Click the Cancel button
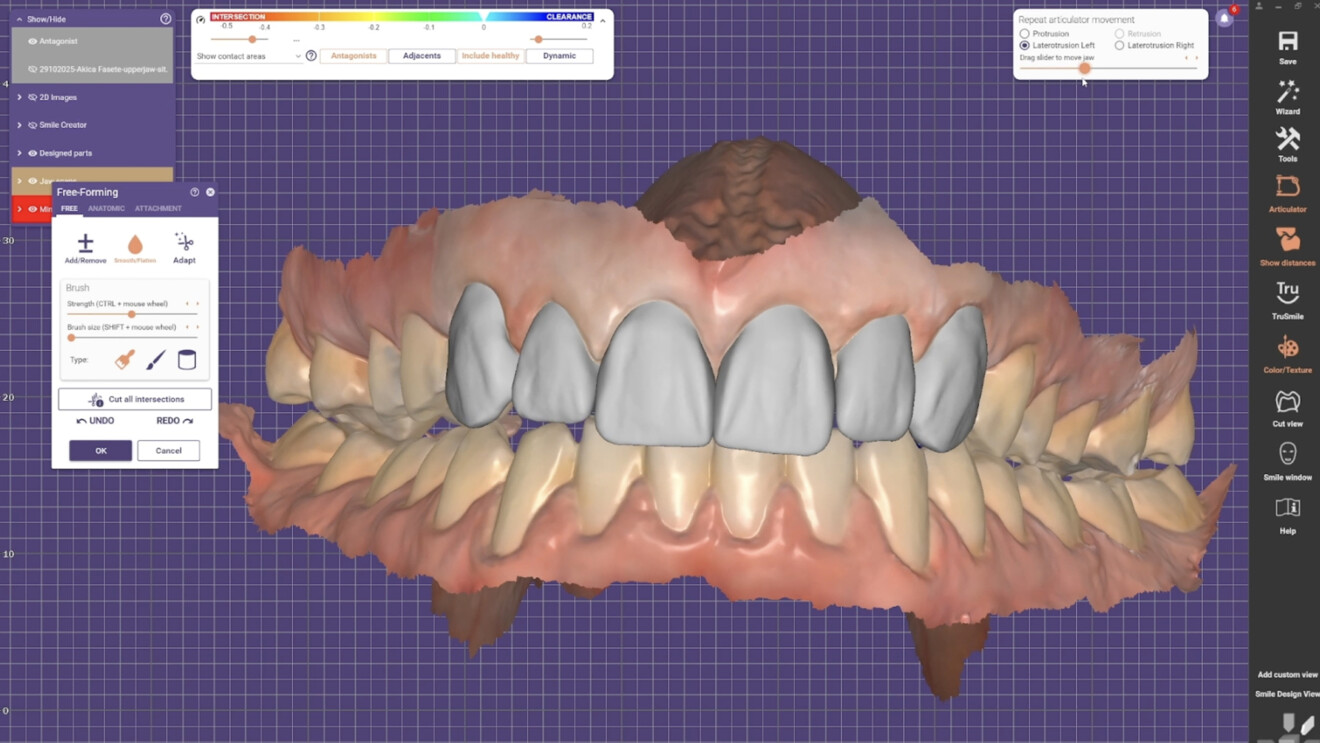Screen dimensions: 1320x743 pos(168,451)
